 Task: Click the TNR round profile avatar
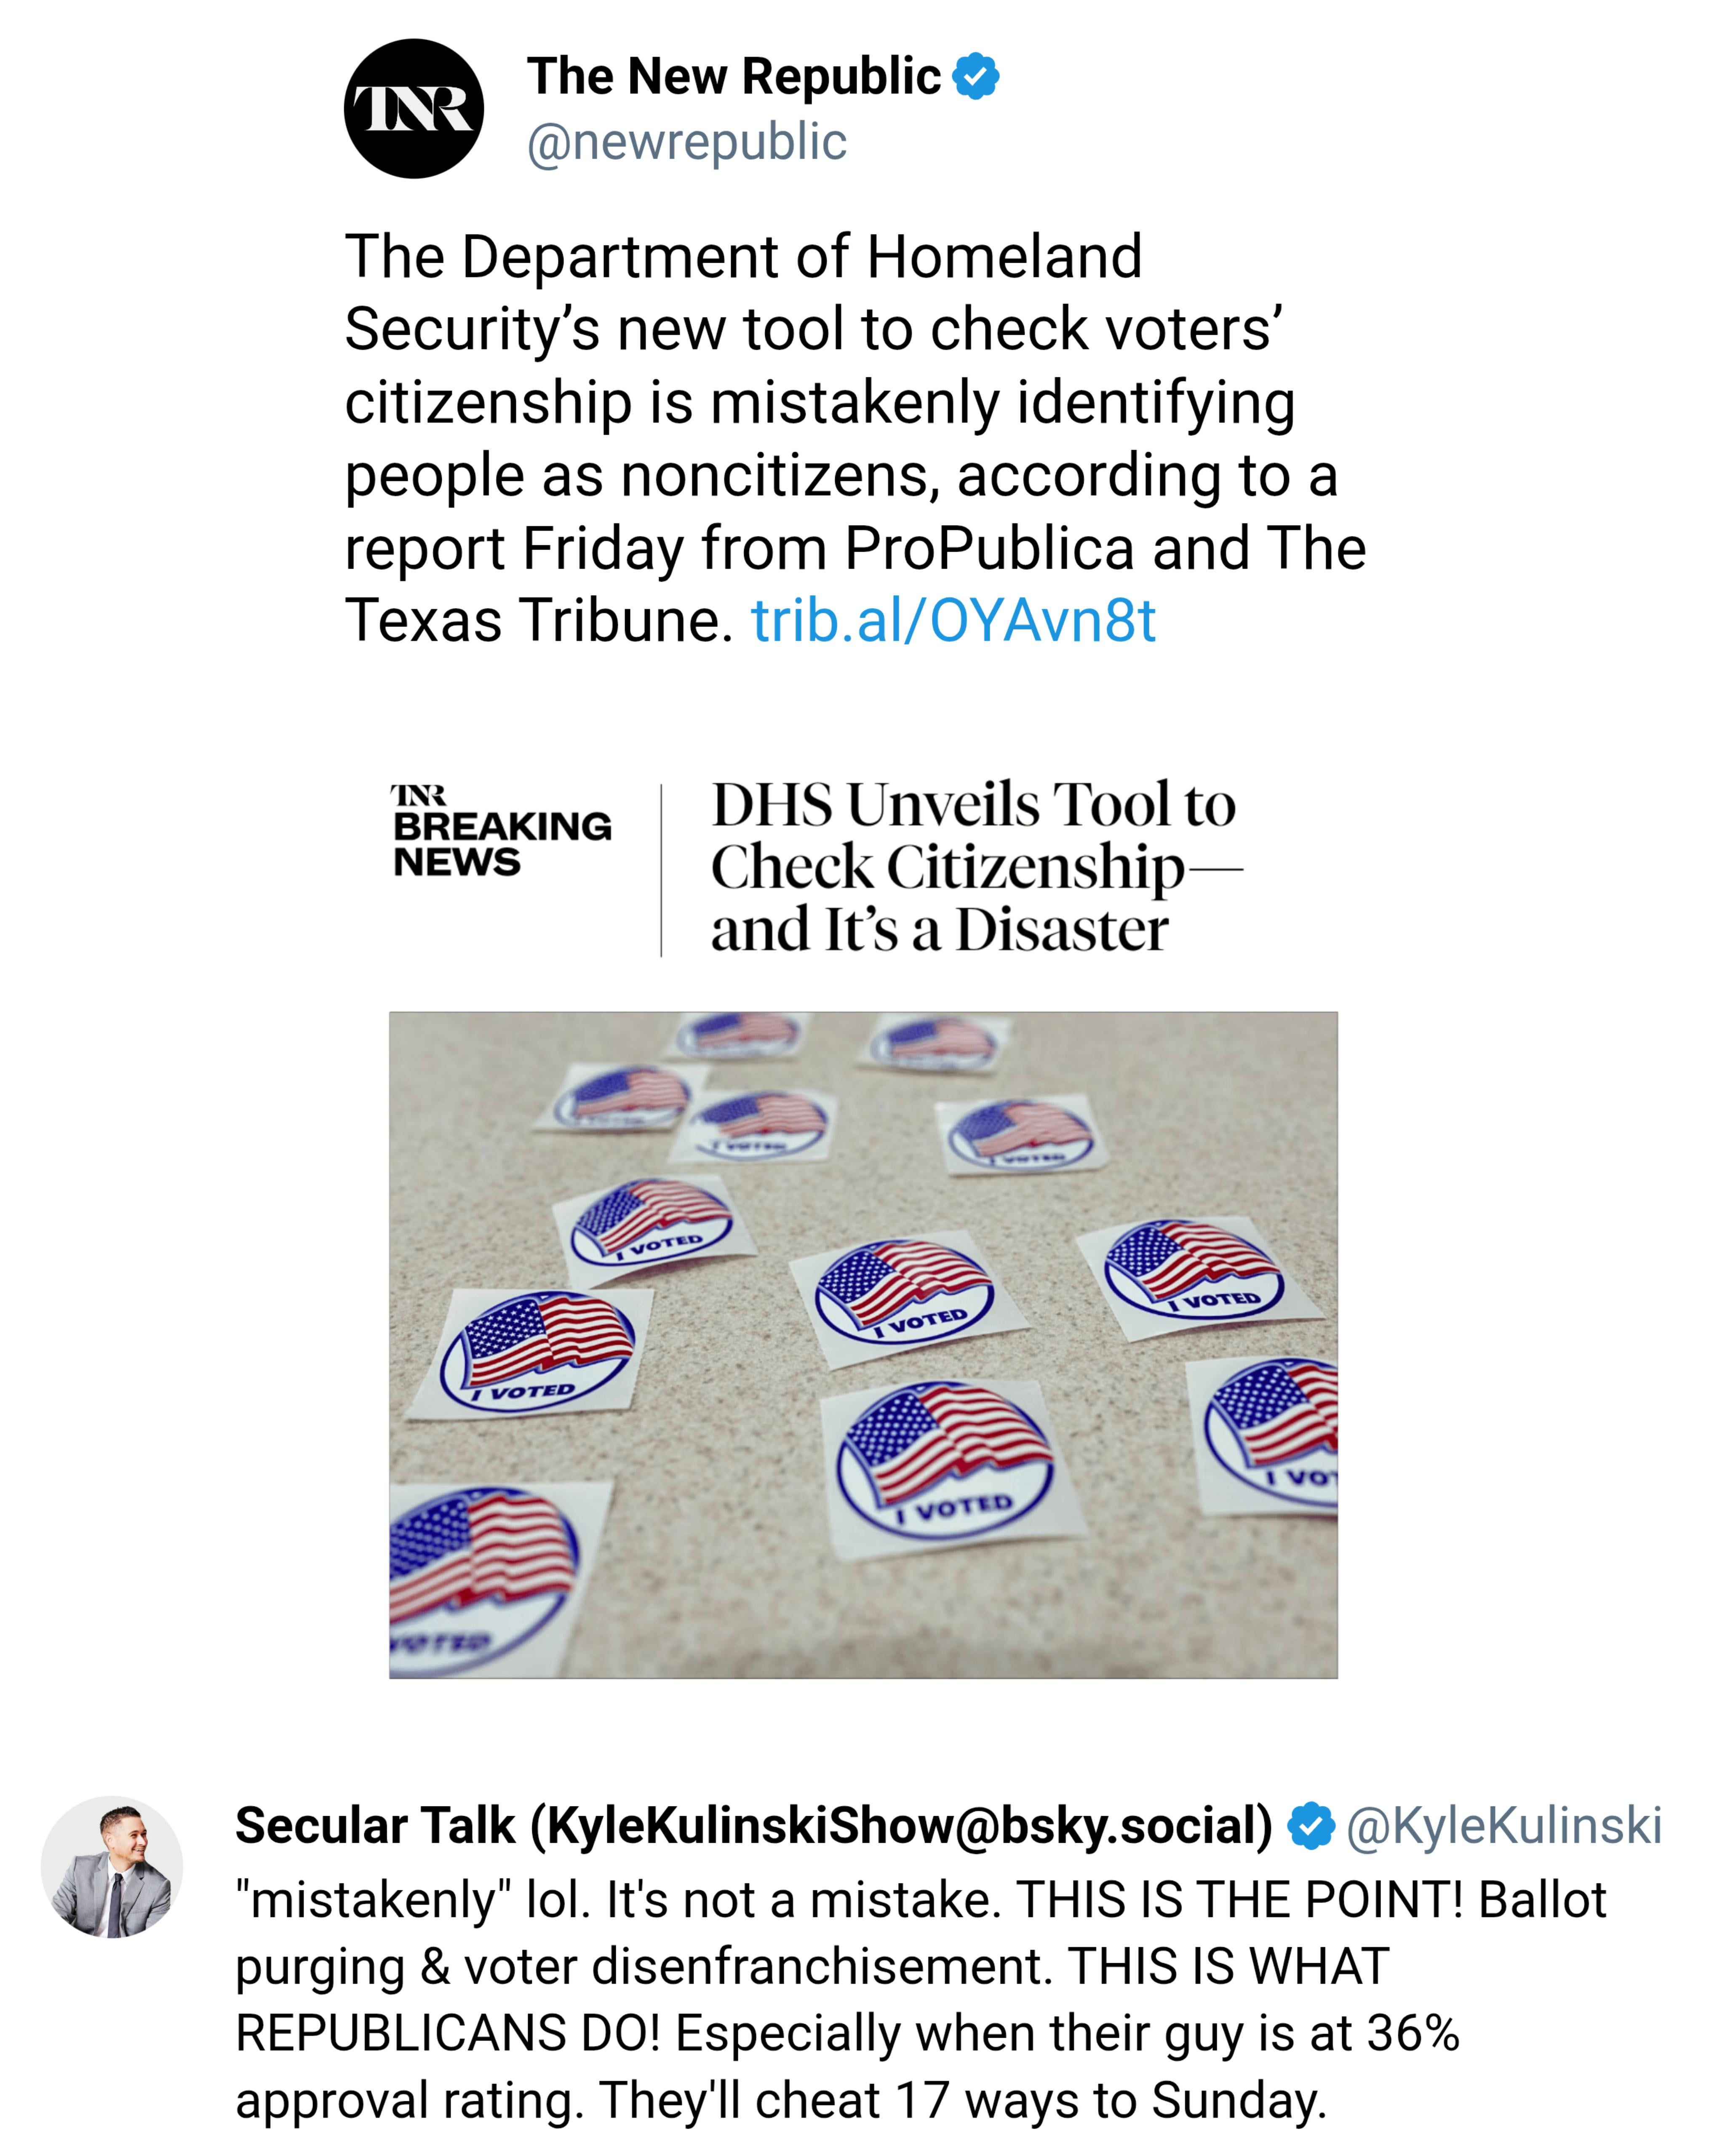[x=413, y=109]
